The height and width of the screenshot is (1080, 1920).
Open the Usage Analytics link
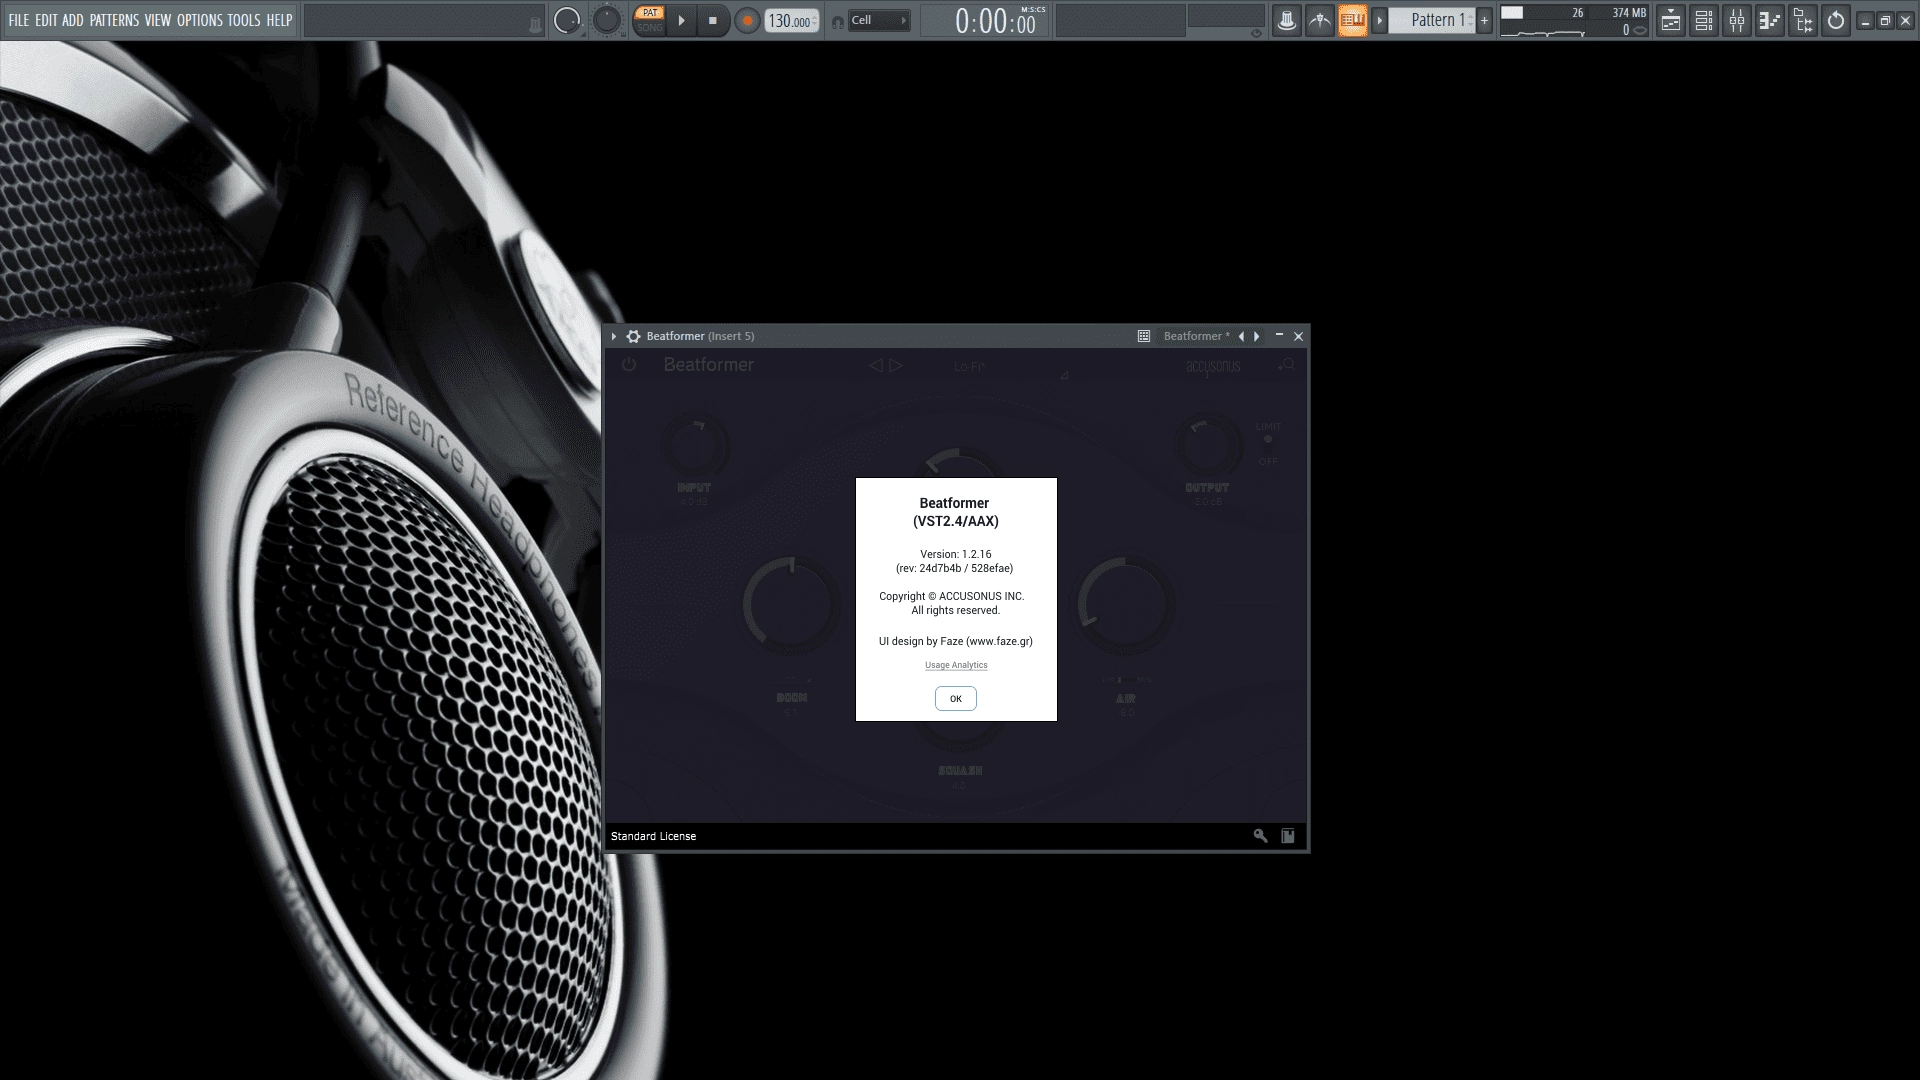pos(956,666)
